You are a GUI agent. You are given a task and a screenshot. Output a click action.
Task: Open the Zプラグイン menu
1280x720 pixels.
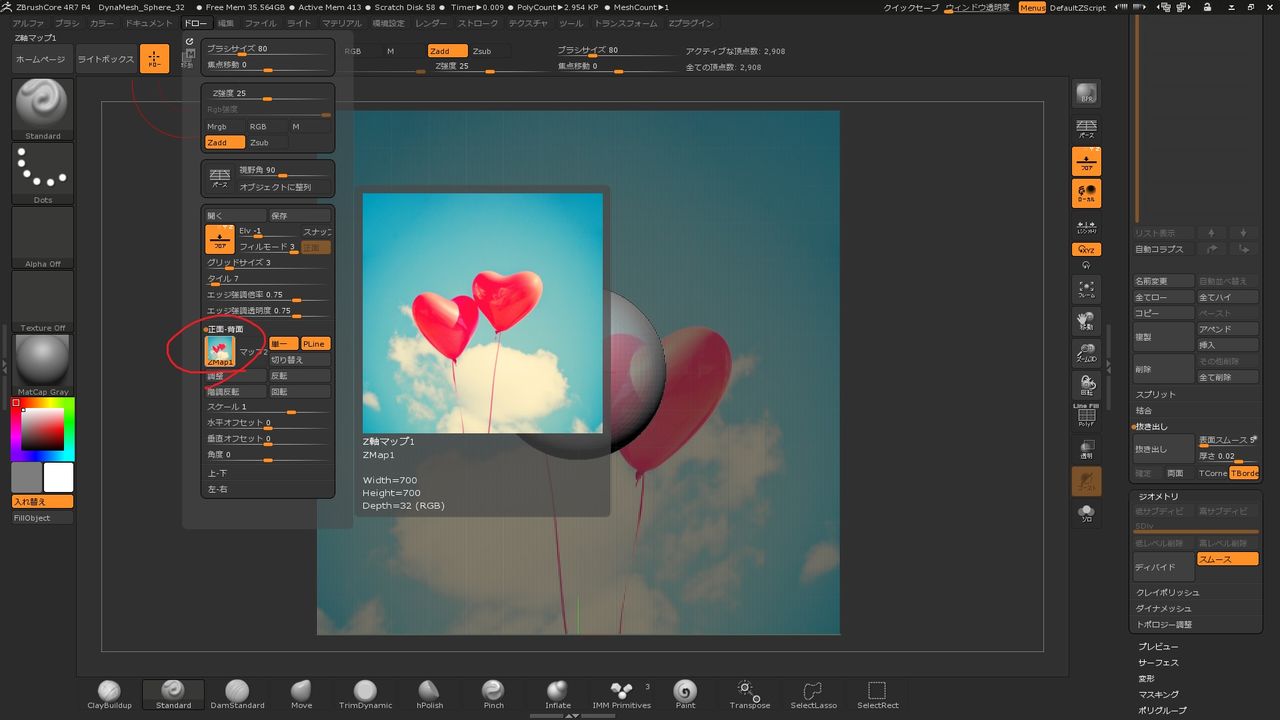(x=691, y=23)
